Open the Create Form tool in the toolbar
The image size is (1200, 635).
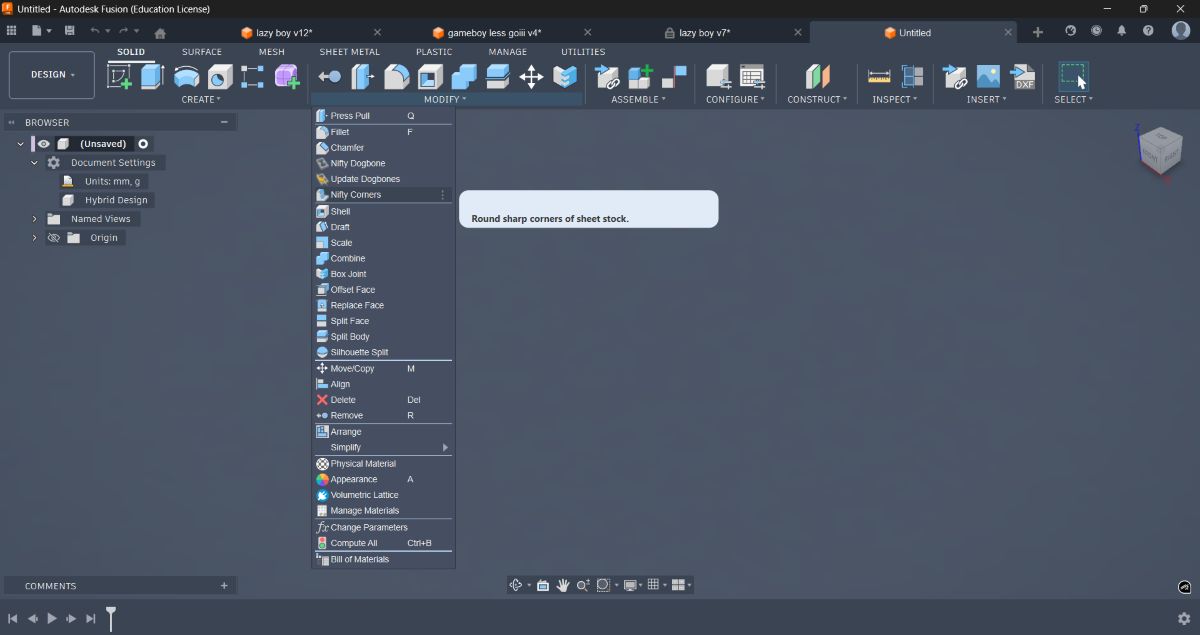click(289, 75)
